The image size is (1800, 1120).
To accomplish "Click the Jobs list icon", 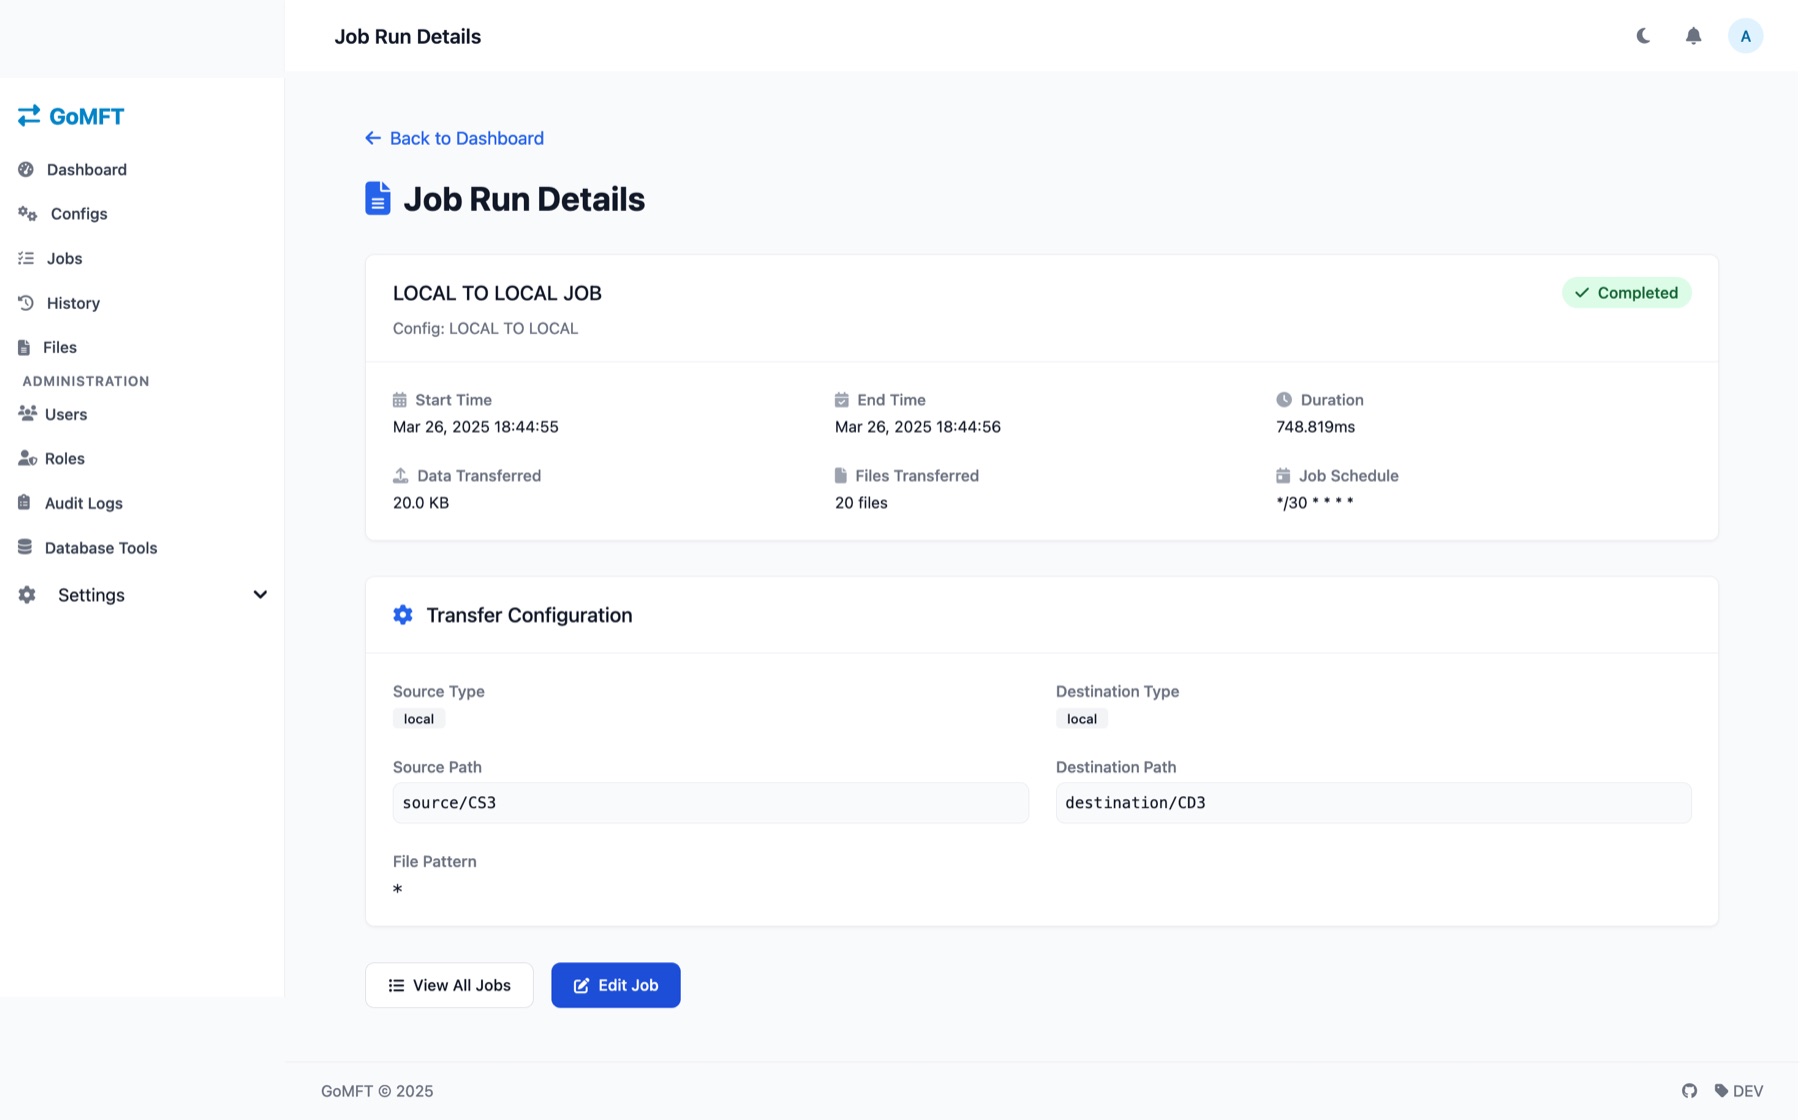I will (26, 258).
